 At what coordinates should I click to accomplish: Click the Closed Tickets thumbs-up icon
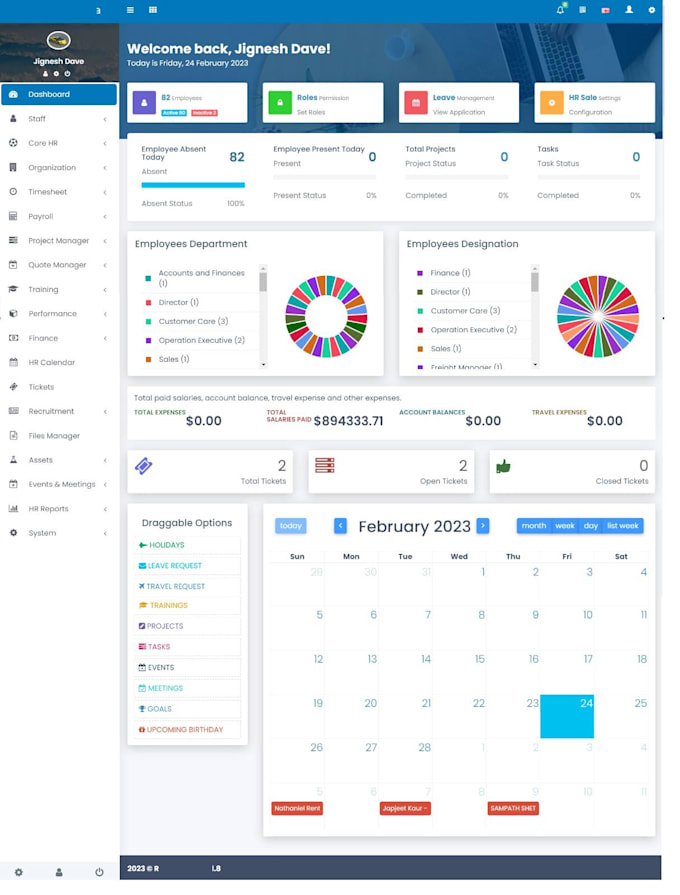[503, 466]
